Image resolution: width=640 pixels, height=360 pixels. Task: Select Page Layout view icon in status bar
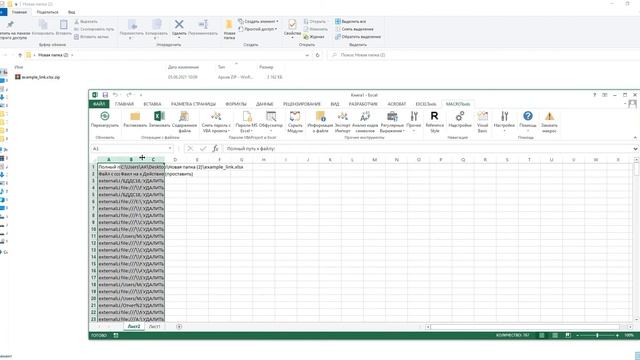pos(555,335)
